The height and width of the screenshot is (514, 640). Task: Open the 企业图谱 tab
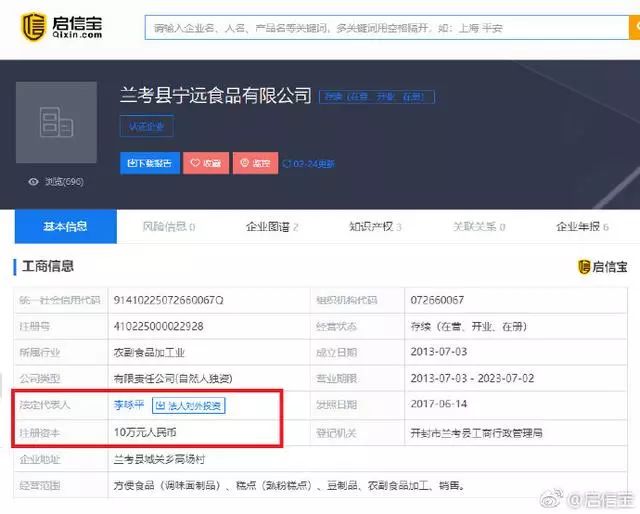click(x=272, y=227)
